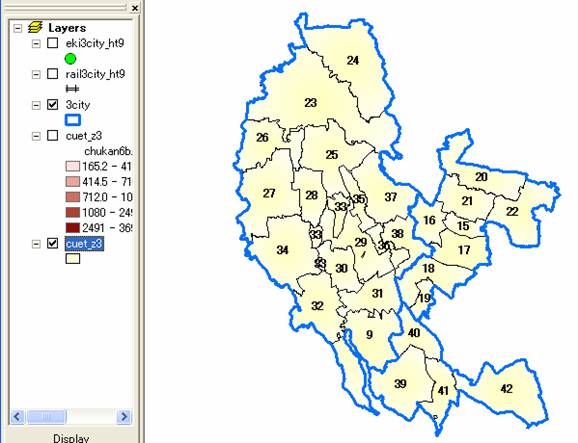
Task: Click the railway line symbol under rail3city_ht9
Action: click(72, 88)
